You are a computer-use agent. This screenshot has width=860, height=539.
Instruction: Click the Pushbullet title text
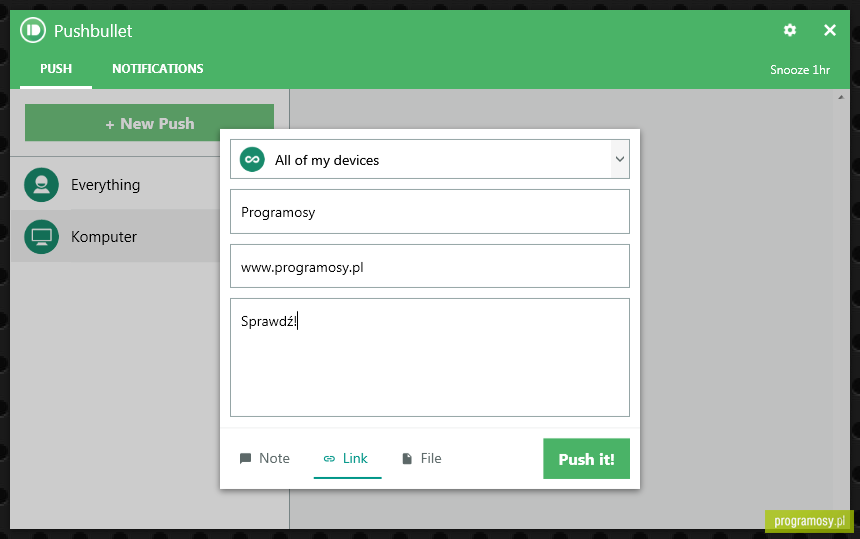click(93, 31)
